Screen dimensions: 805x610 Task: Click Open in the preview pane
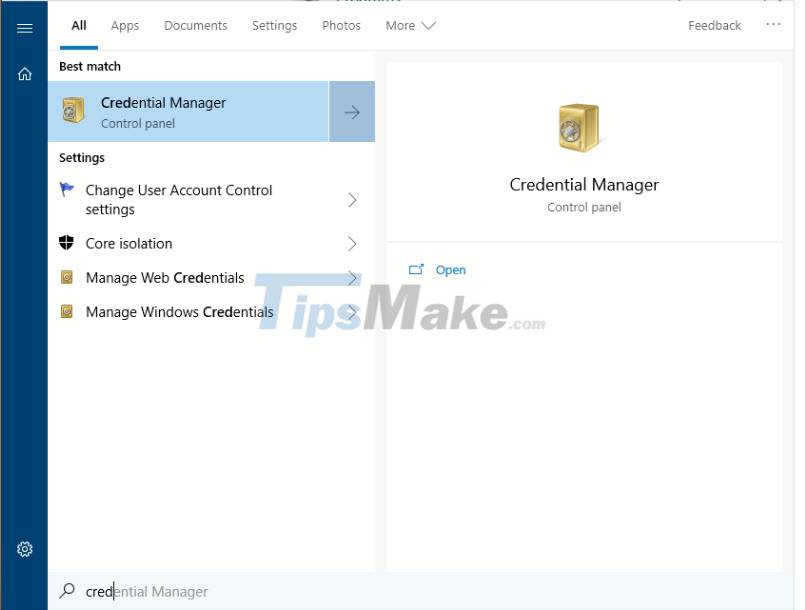(x=450, y=270)
